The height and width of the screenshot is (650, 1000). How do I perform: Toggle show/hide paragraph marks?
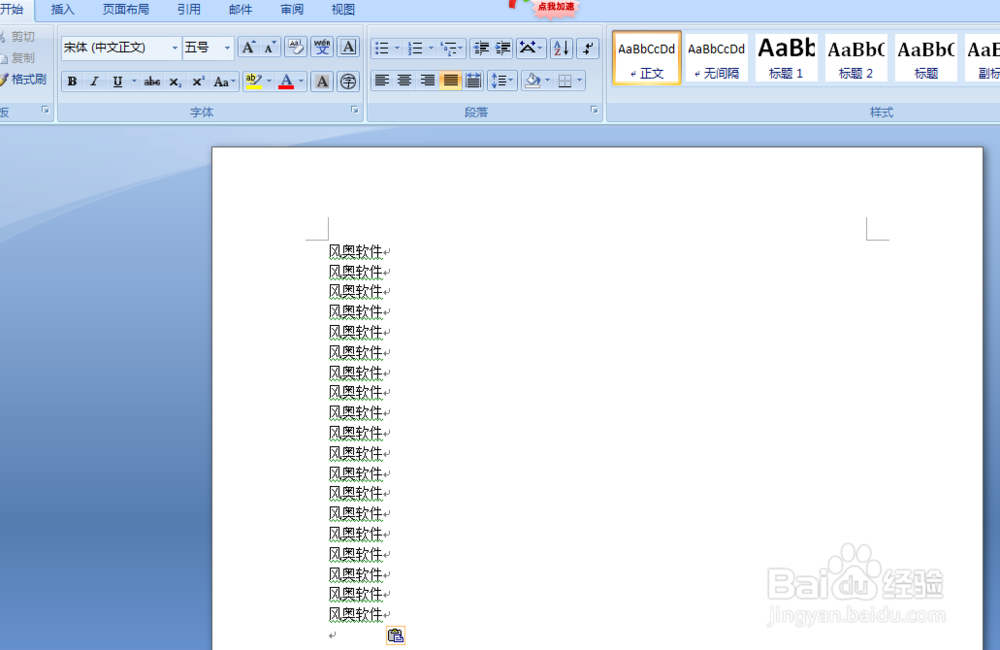(x=588, y=48)
